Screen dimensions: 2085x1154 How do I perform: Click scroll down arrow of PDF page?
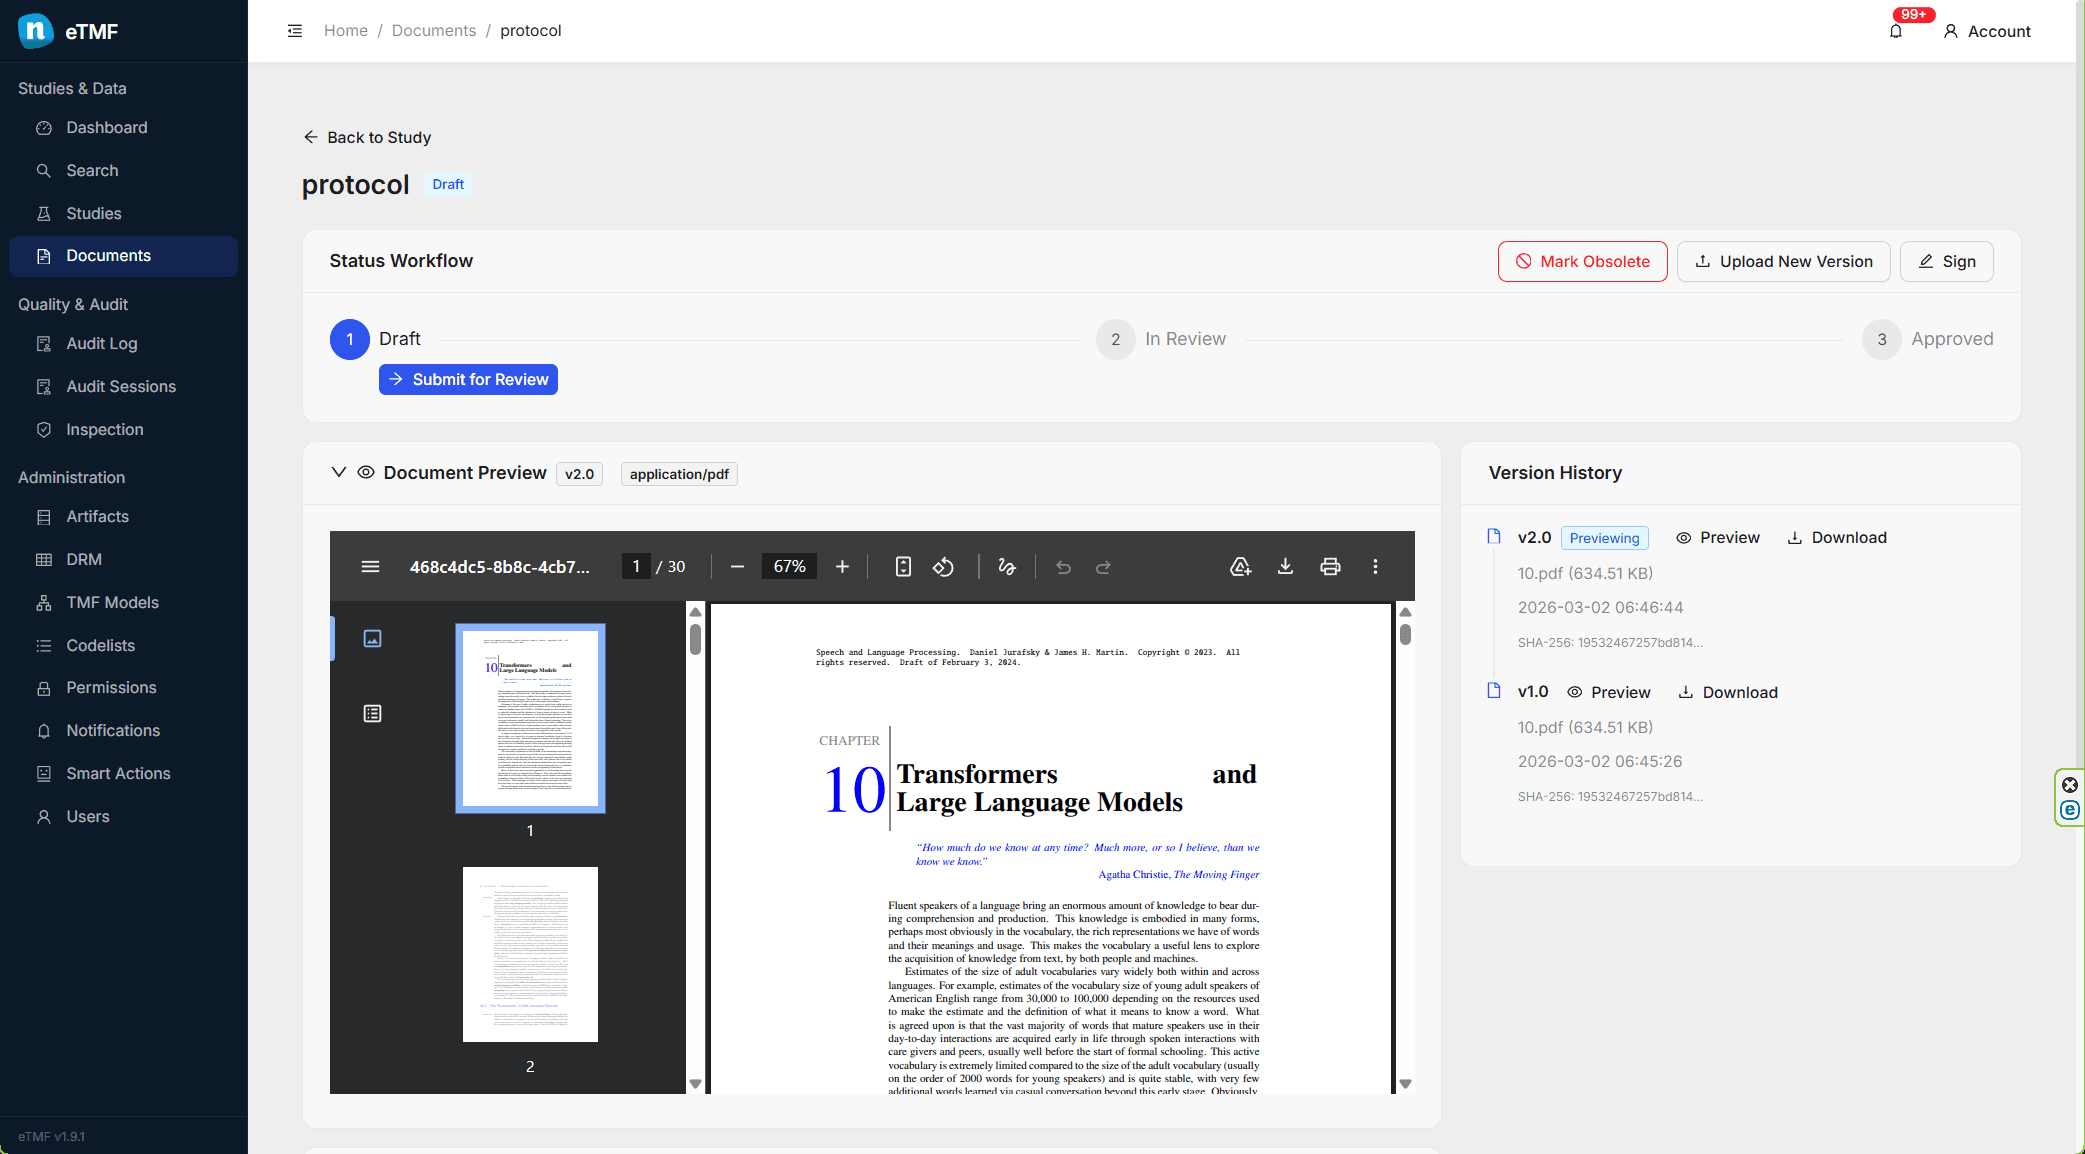click(1405, 1084)
